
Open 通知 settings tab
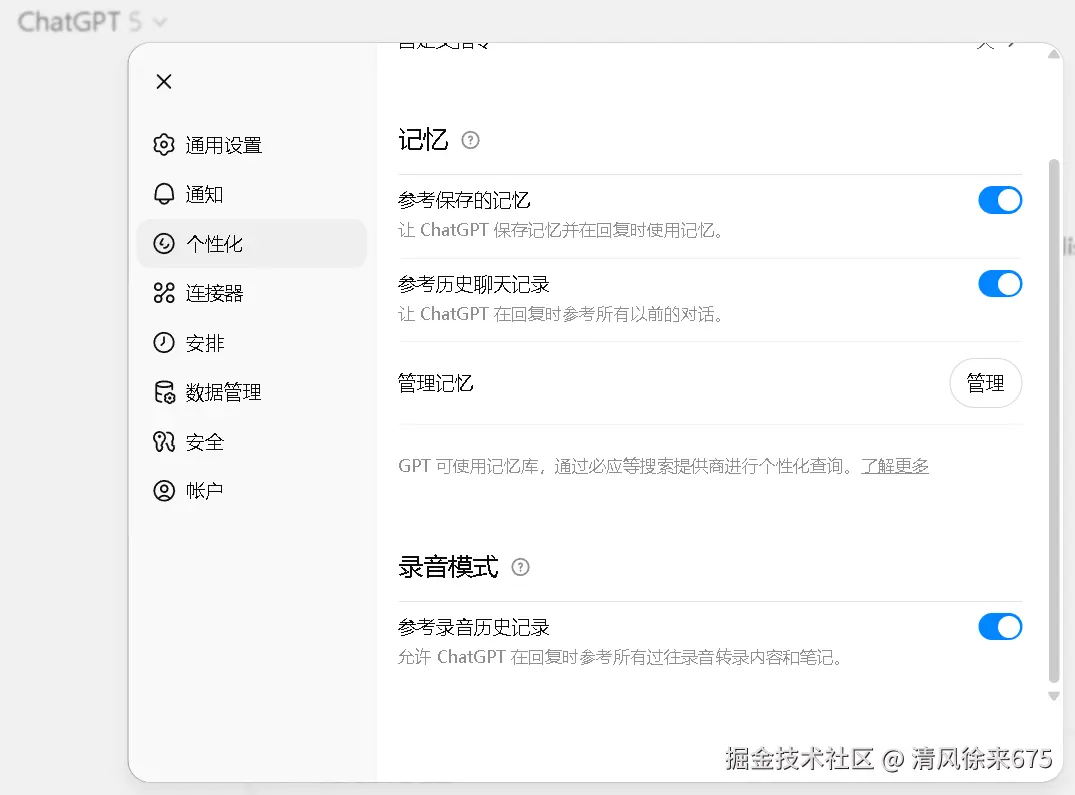click(x=252, y=194)
